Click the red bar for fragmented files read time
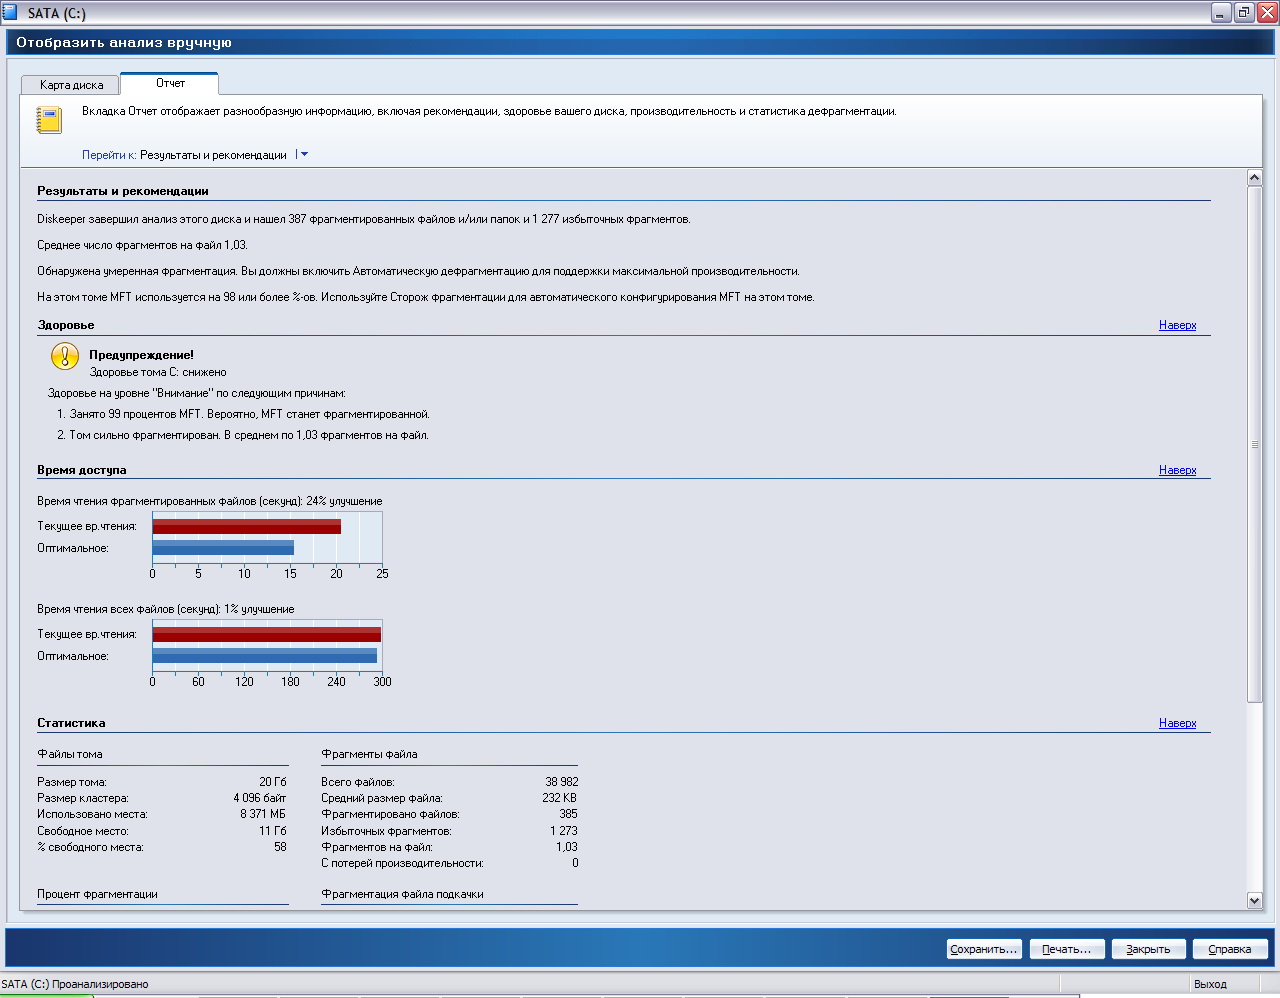This screenshot has height=998, width=1280. (246, 526)
